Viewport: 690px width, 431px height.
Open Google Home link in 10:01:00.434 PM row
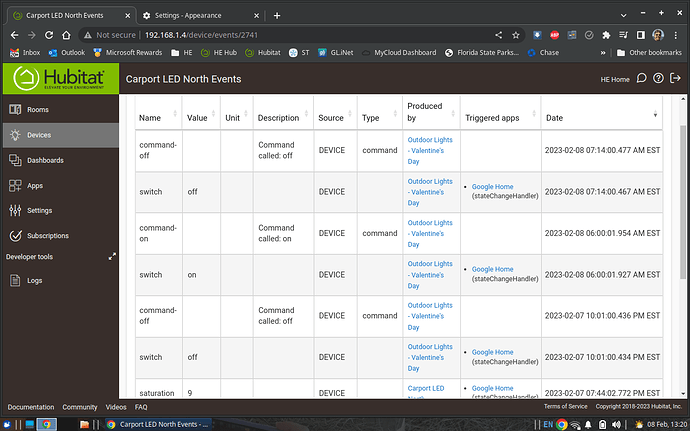pyautogui.click(x=492, y=352)
